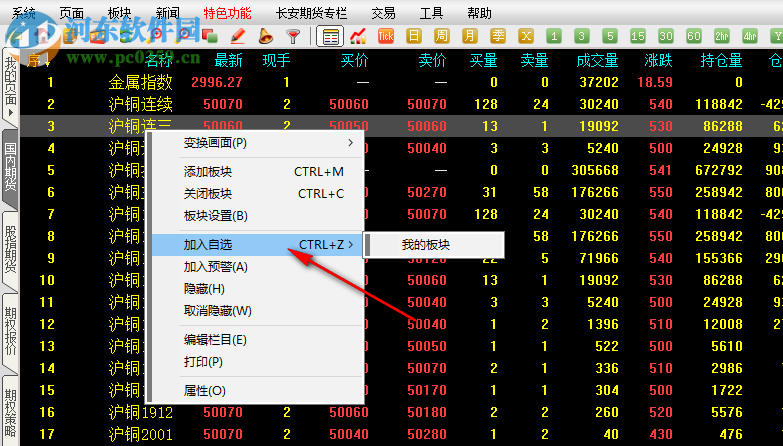This screenshot has width=783, height=446.
Task: Expand the 变换画面(P) submenu
Action: click(x=257, y=143)
